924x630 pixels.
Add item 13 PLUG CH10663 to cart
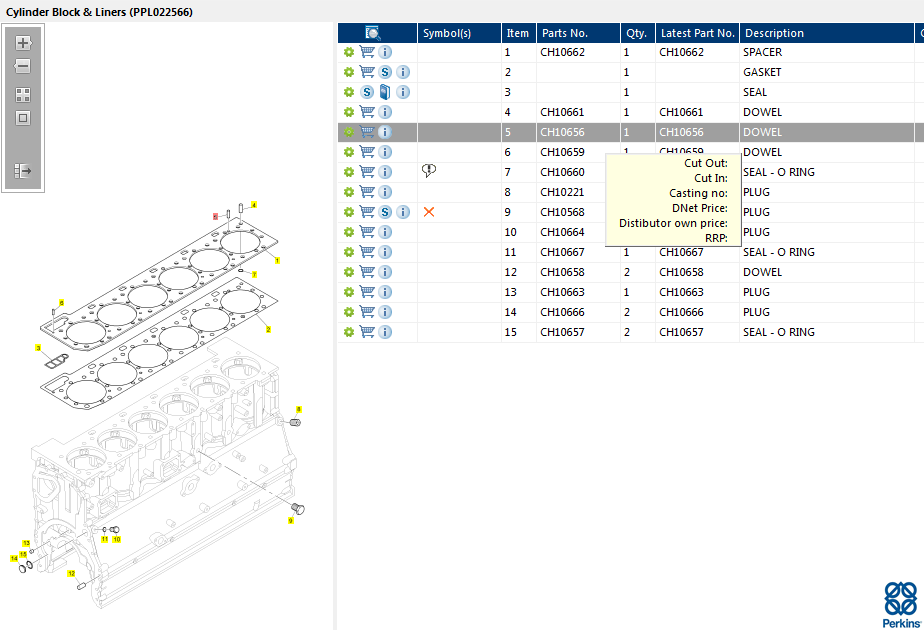pos(367,292)
